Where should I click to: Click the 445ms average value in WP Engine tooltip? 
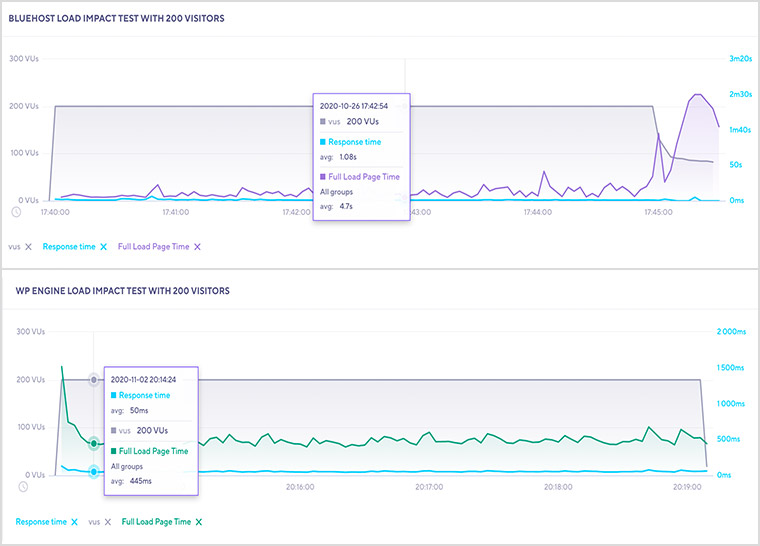[x=141, y=481]
